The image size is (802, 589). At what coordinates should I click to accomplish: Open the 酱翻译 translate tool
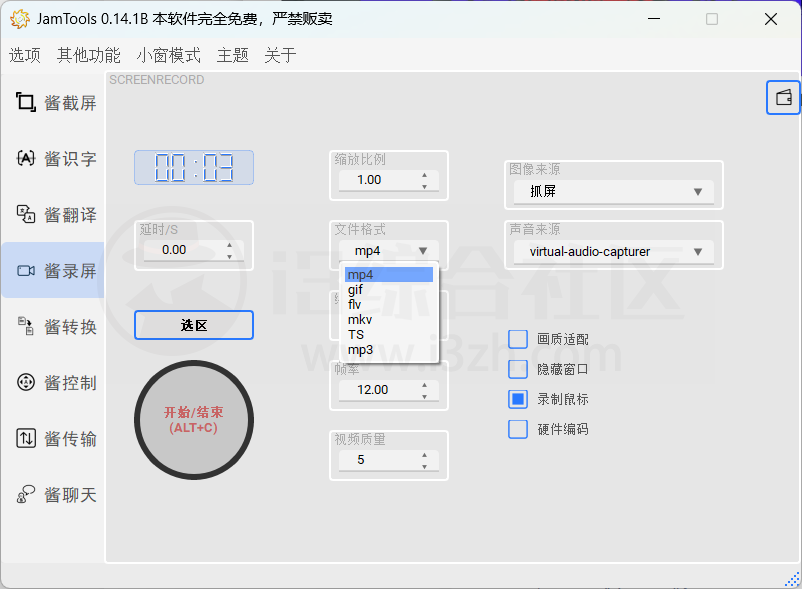tap(55, 215)
